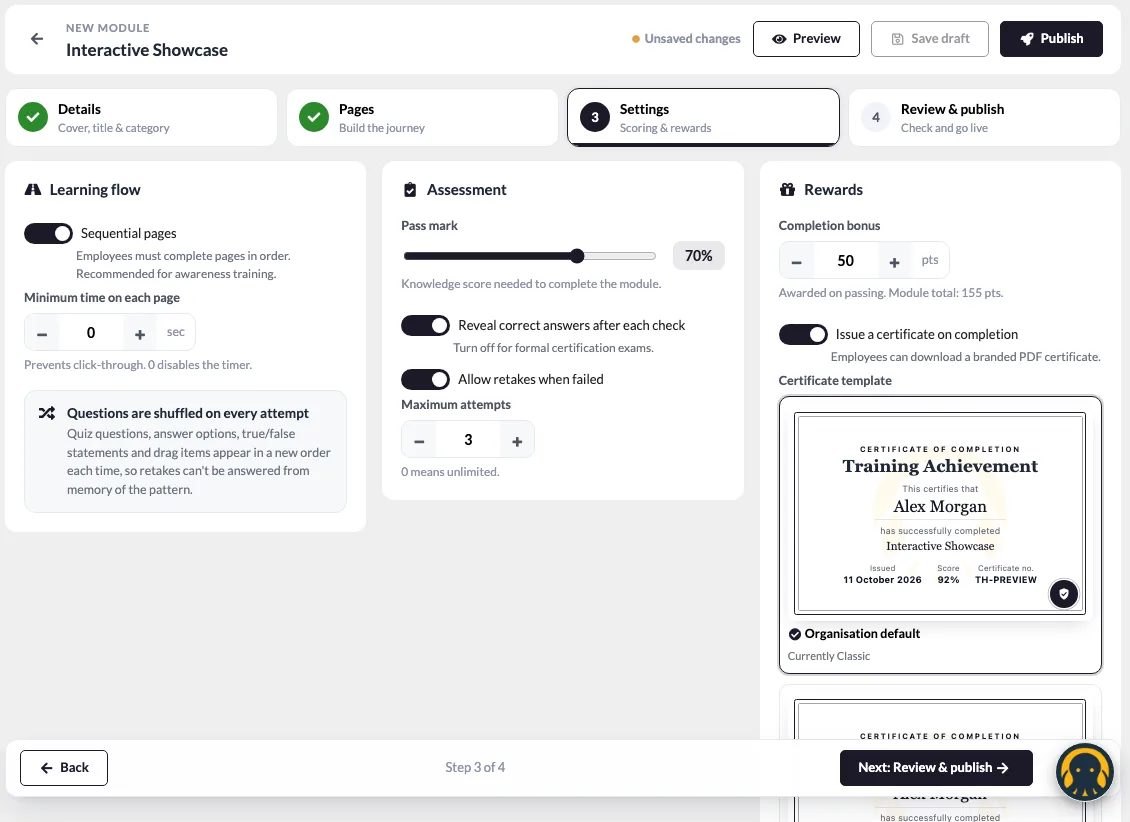Screen dimensions: 1130x822
Task: Increase minimum time on each page
Action: click(140, 334)
